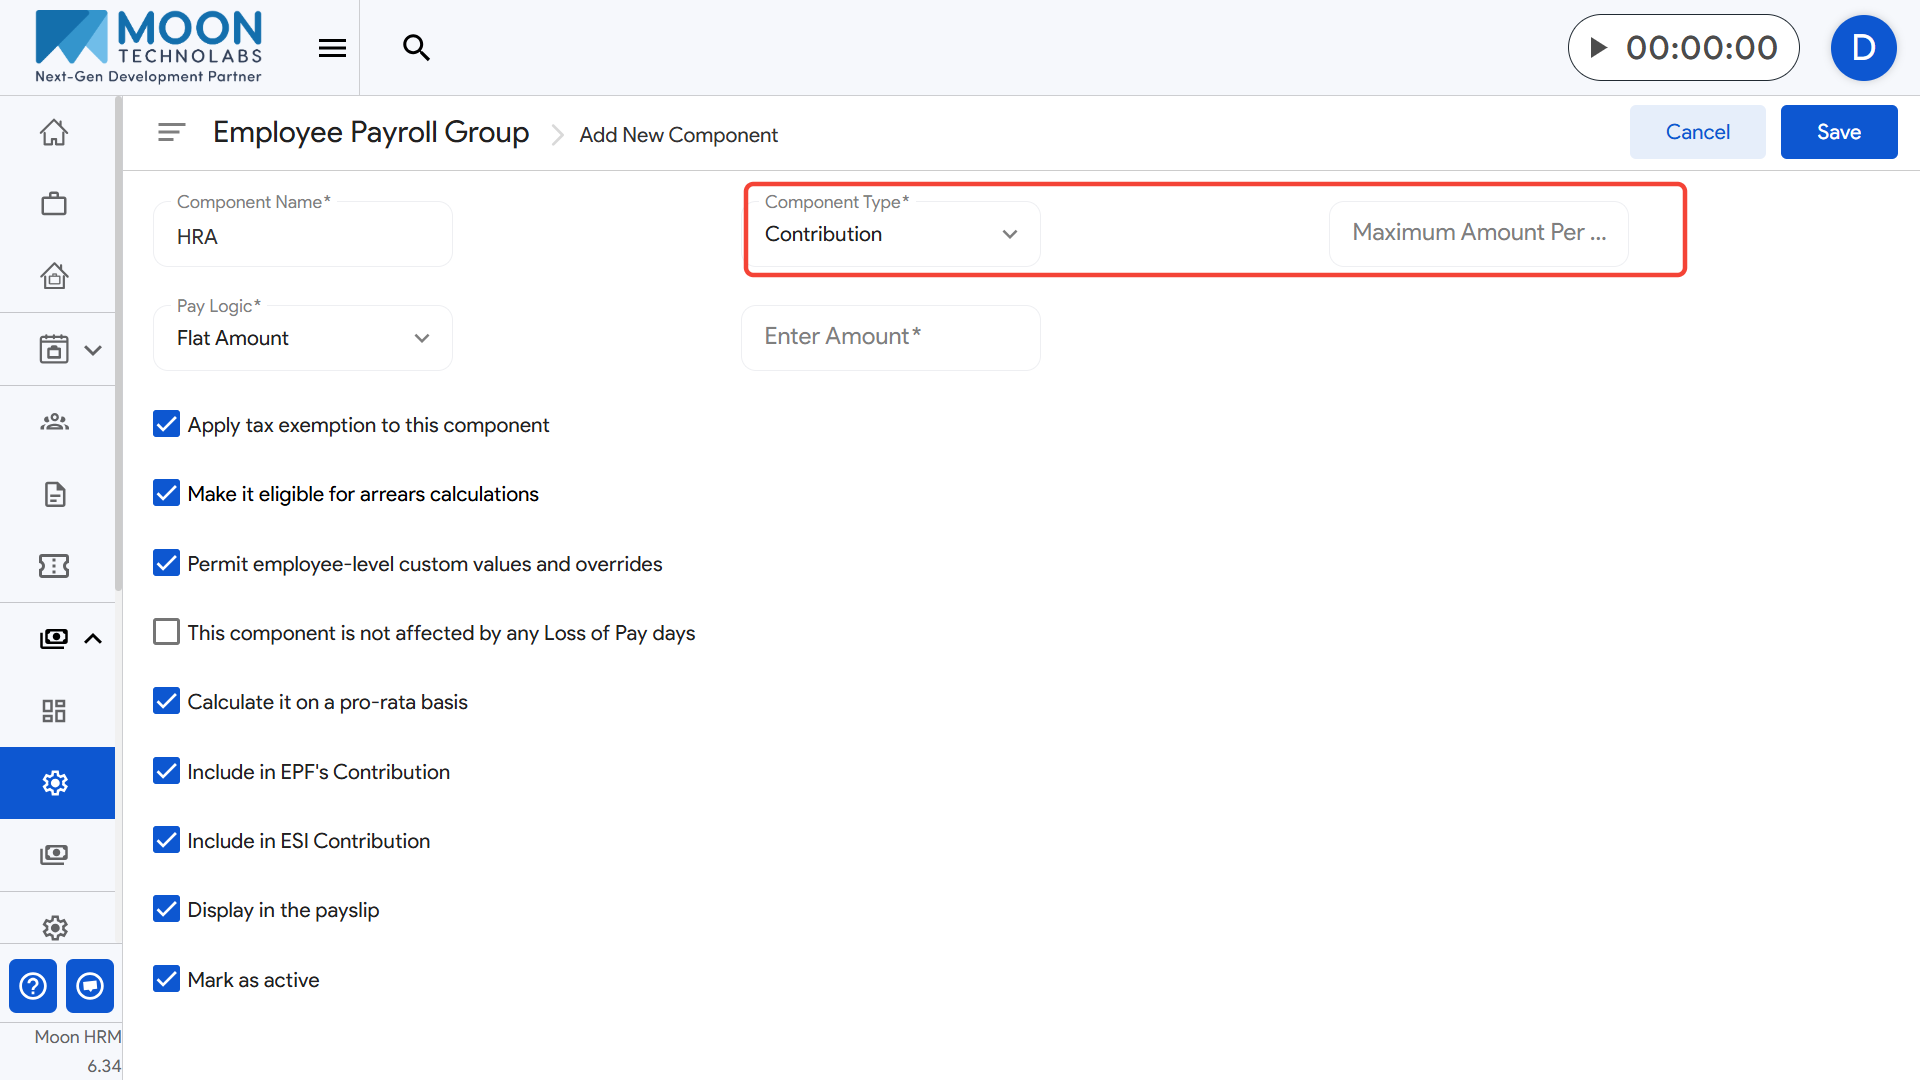Click the Cancel button
The image size is (1920, 1080).
click(1697, 132)
